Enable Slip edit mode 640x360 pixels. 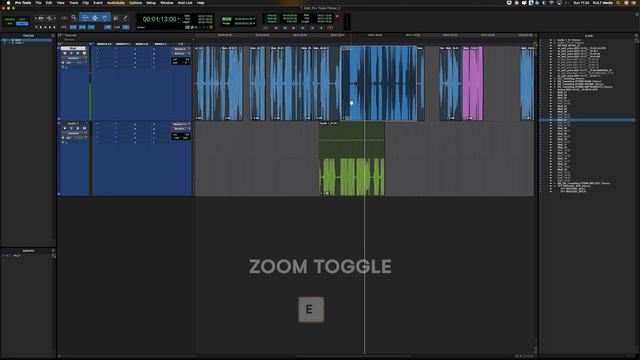[x=9, y=24]
